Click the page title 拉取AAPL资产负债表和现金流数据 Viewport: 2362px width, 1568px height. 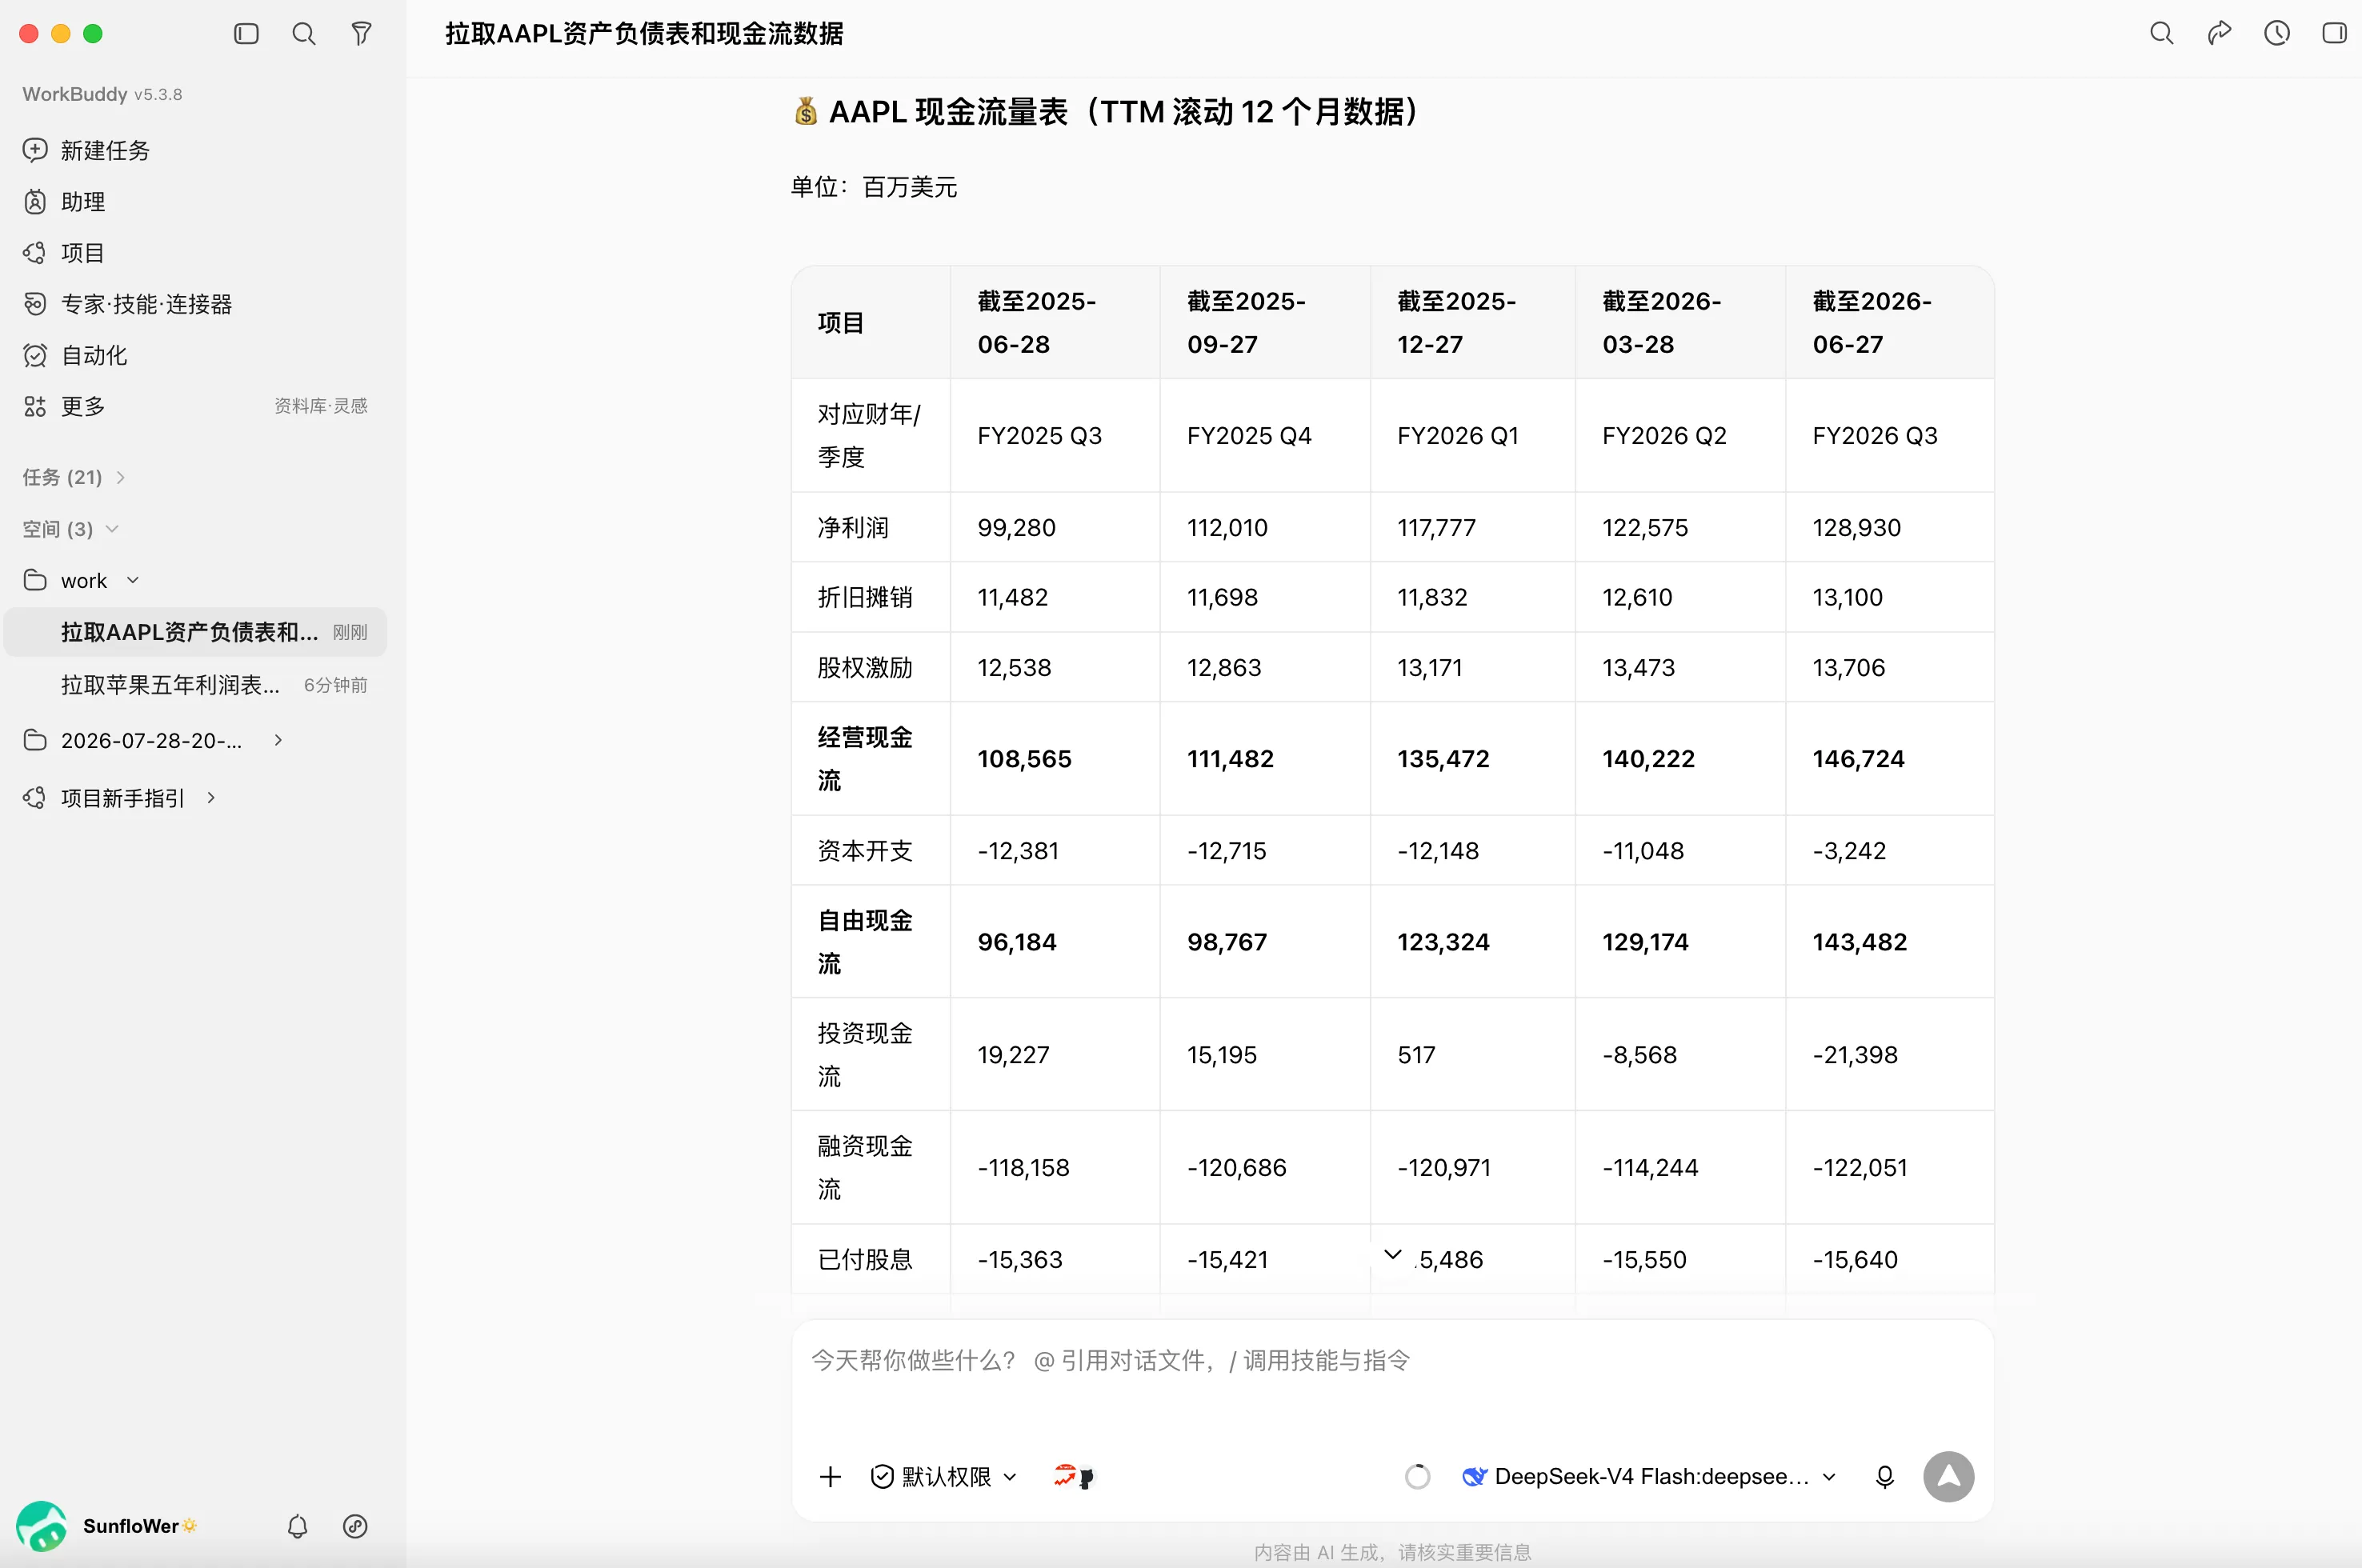click(644, 34)
